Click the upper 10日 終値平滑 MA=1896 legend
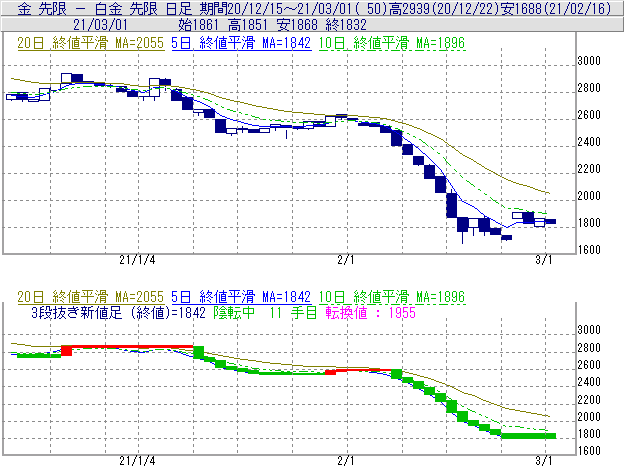The height and width of the screenshot is (473, 624). (392, 43)
